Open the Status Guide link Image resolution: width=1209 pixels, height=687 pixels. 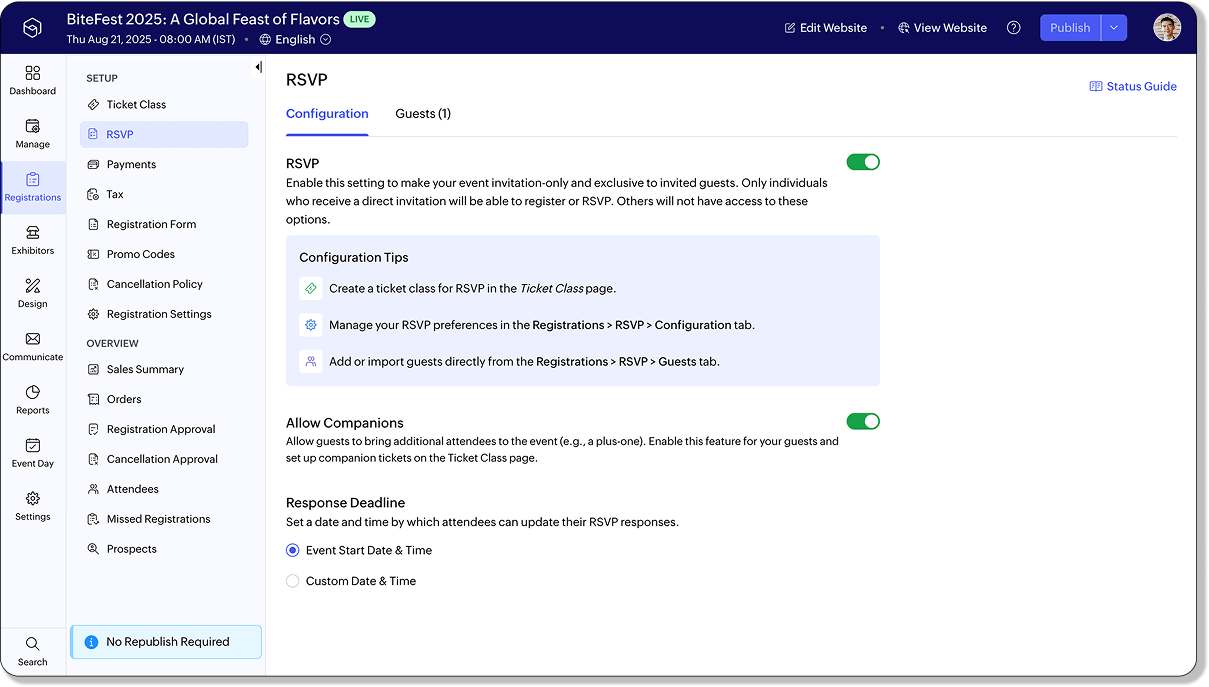point(1132,87)
